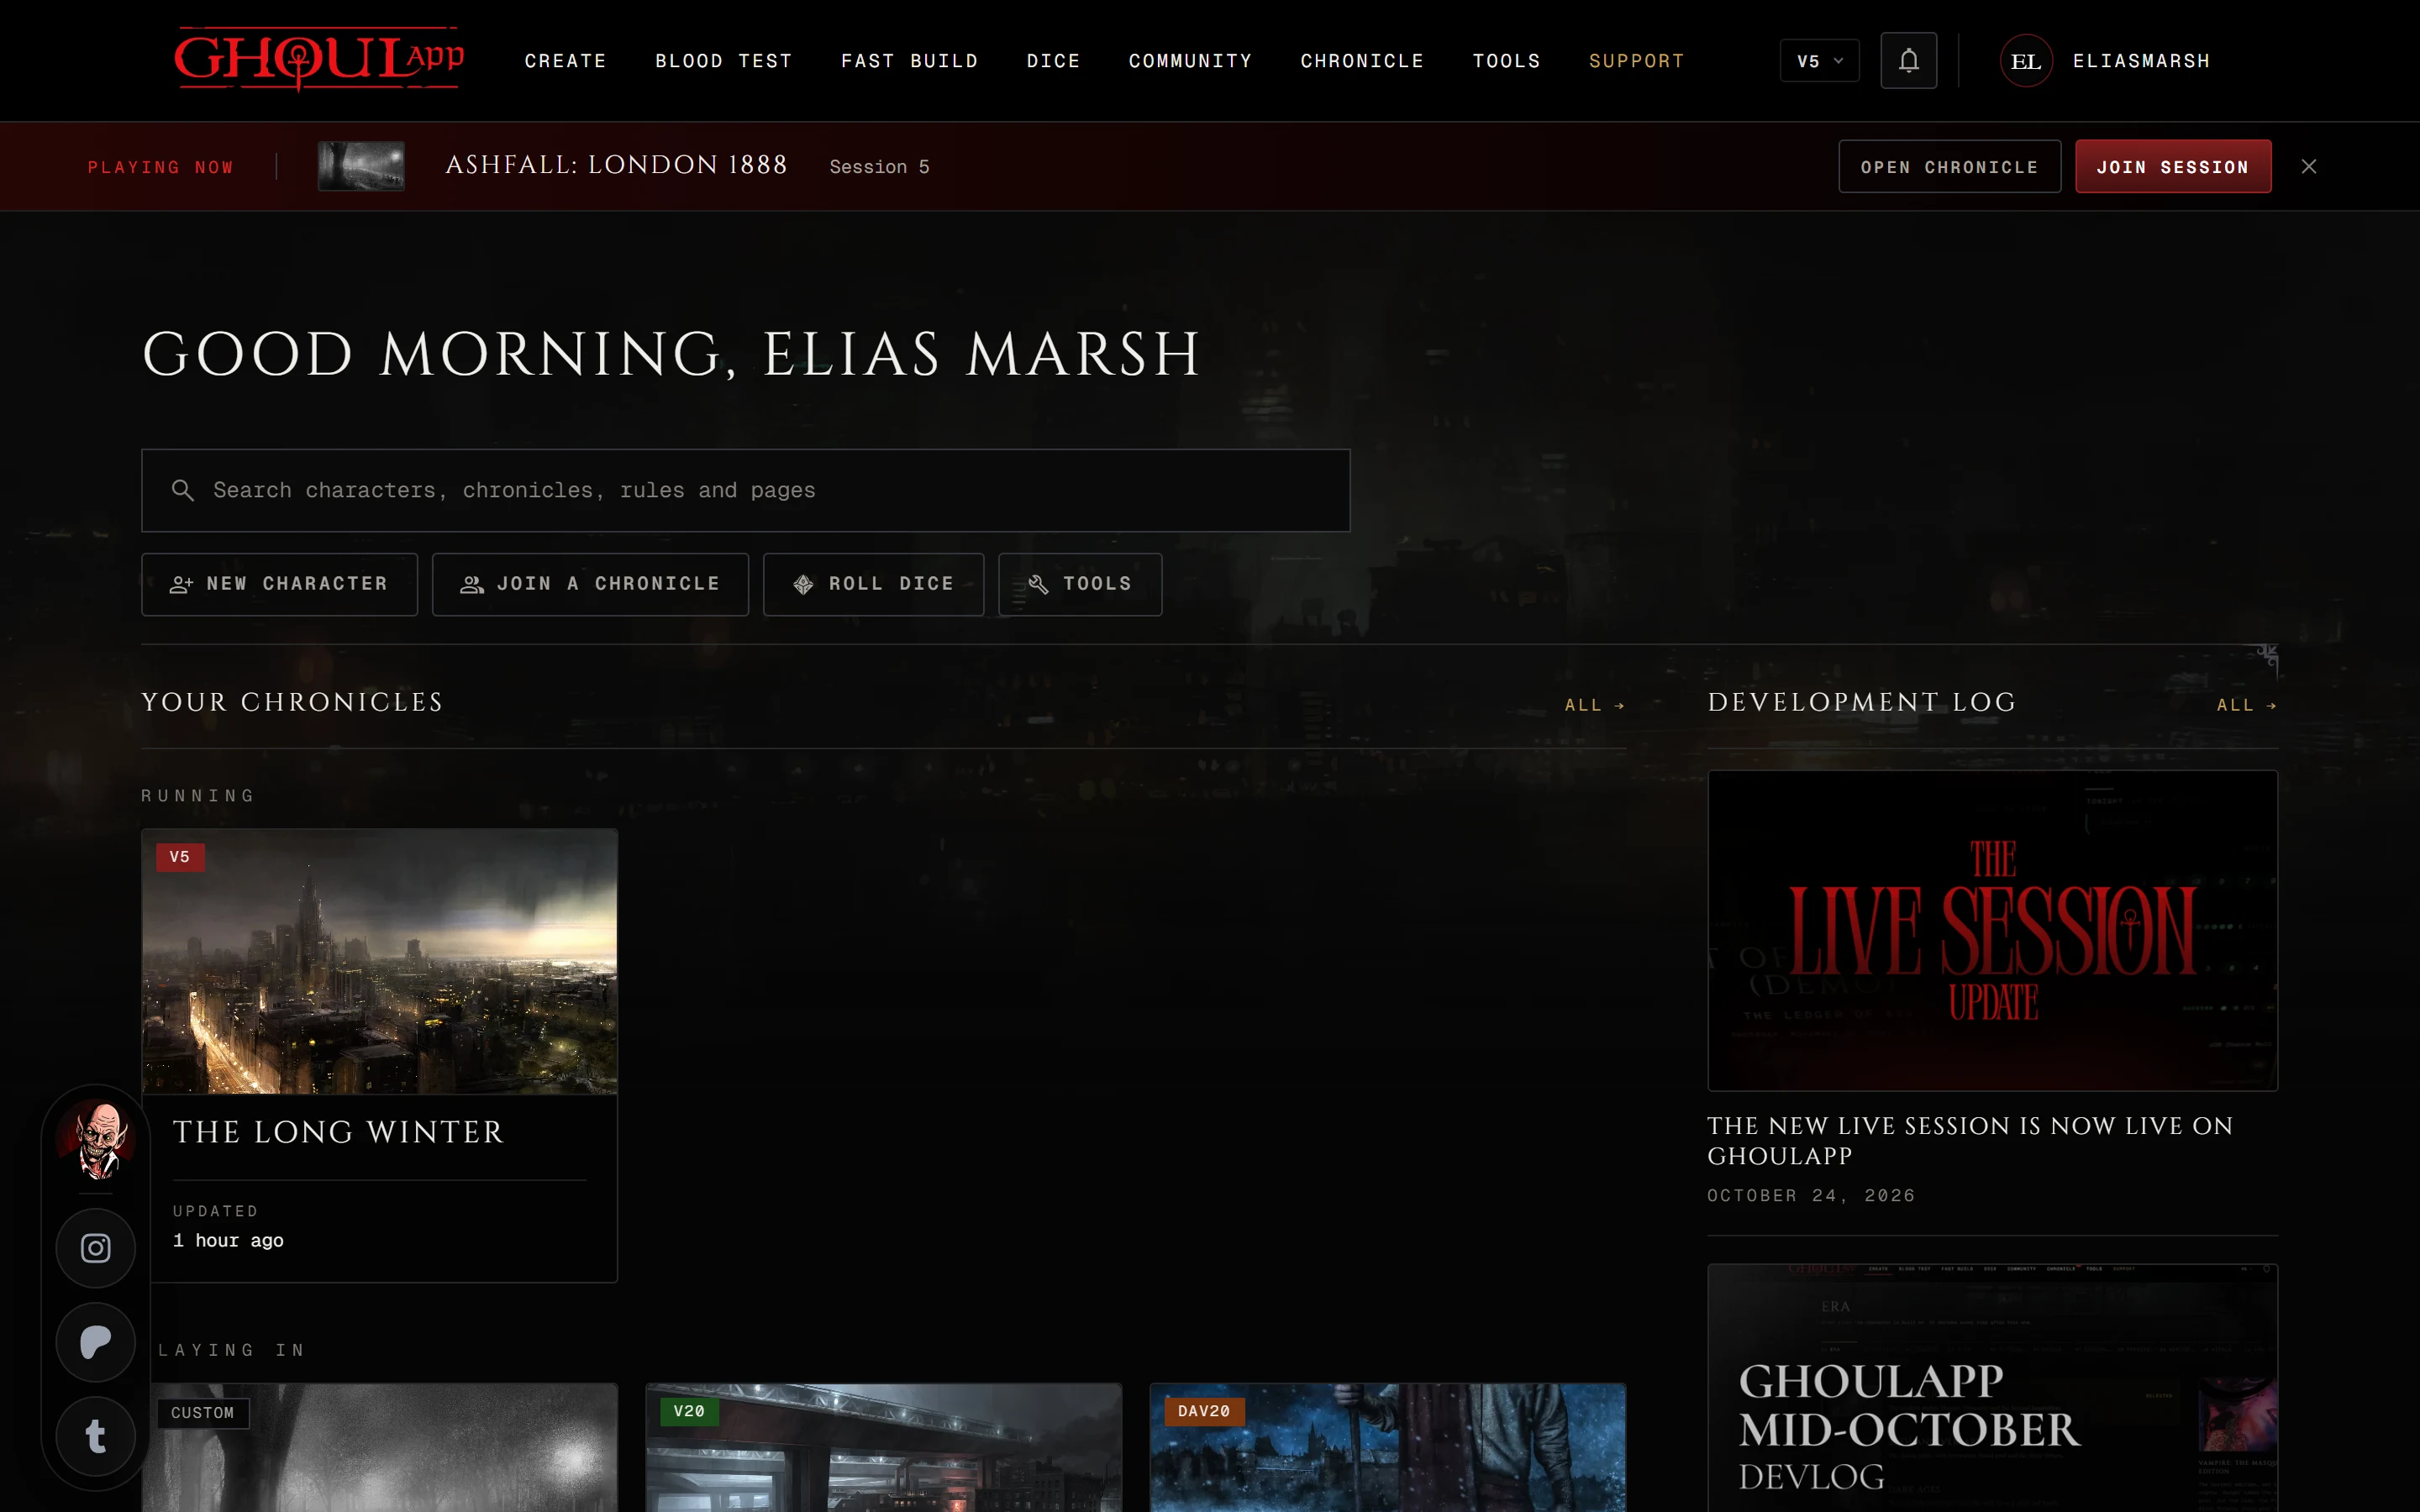Click Roll Dice quick action
The height and width of the screenshot is (1512, 2420).
[873, 584]
